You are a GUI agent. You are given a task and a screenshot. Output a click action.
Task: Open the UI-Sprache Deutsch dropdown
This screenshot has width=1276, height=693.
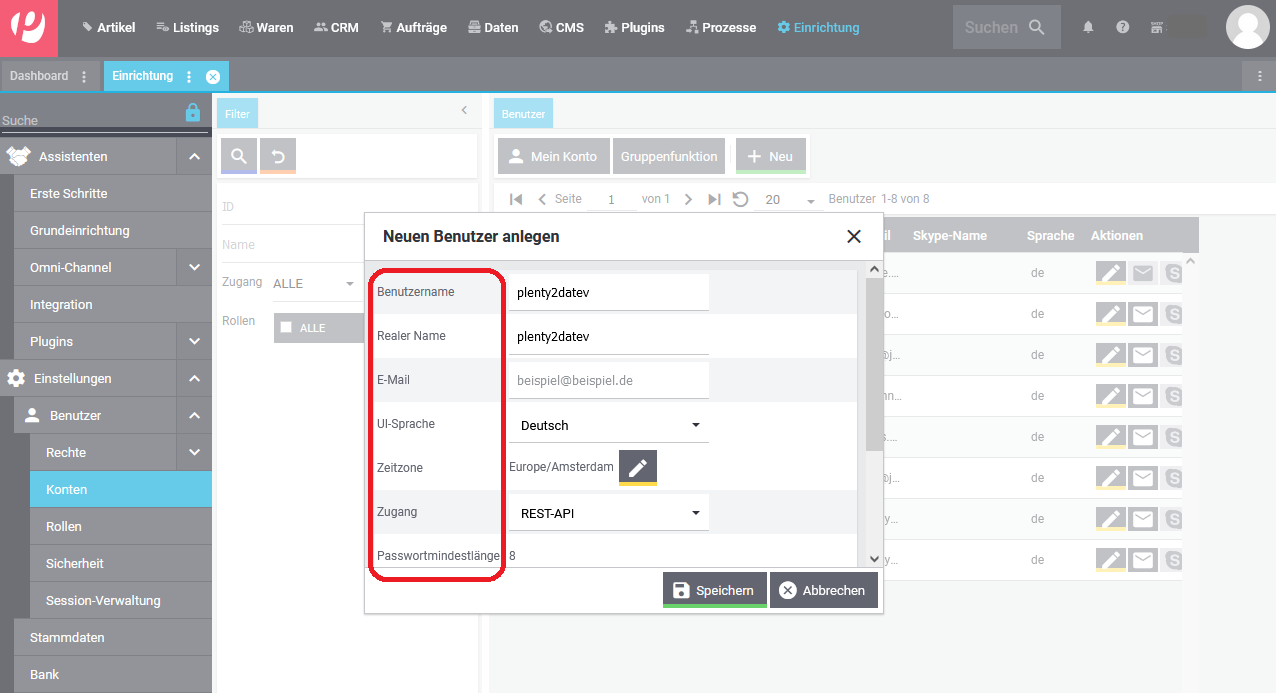click(608, 425)
